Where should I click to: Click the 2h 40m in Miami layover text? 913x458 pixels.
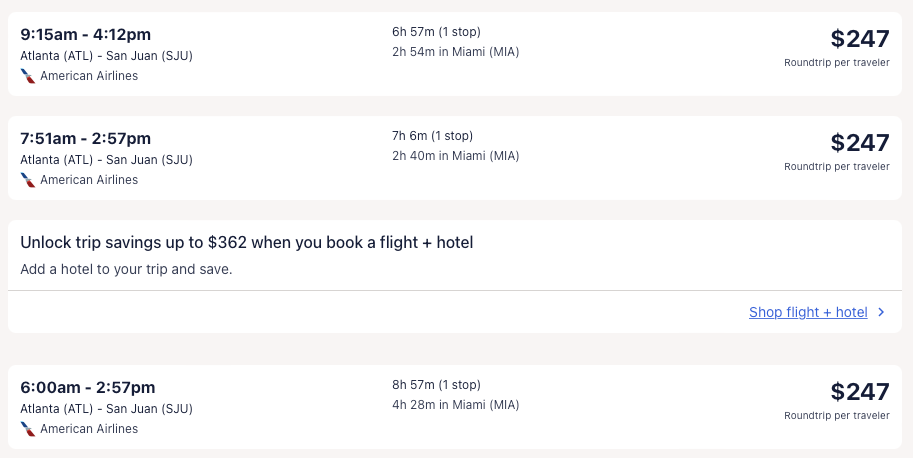tap(455, 156)
